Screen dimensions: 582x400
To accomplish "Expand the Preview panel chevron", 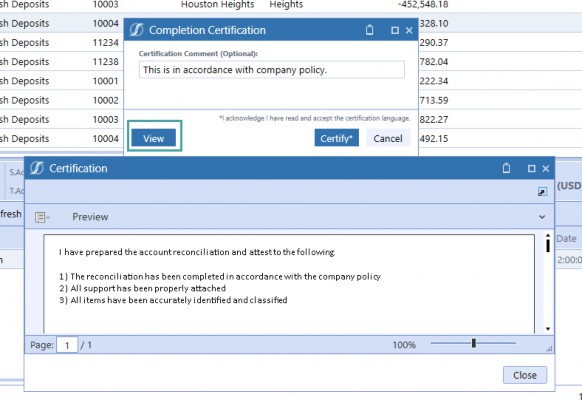I will point(542,217).
